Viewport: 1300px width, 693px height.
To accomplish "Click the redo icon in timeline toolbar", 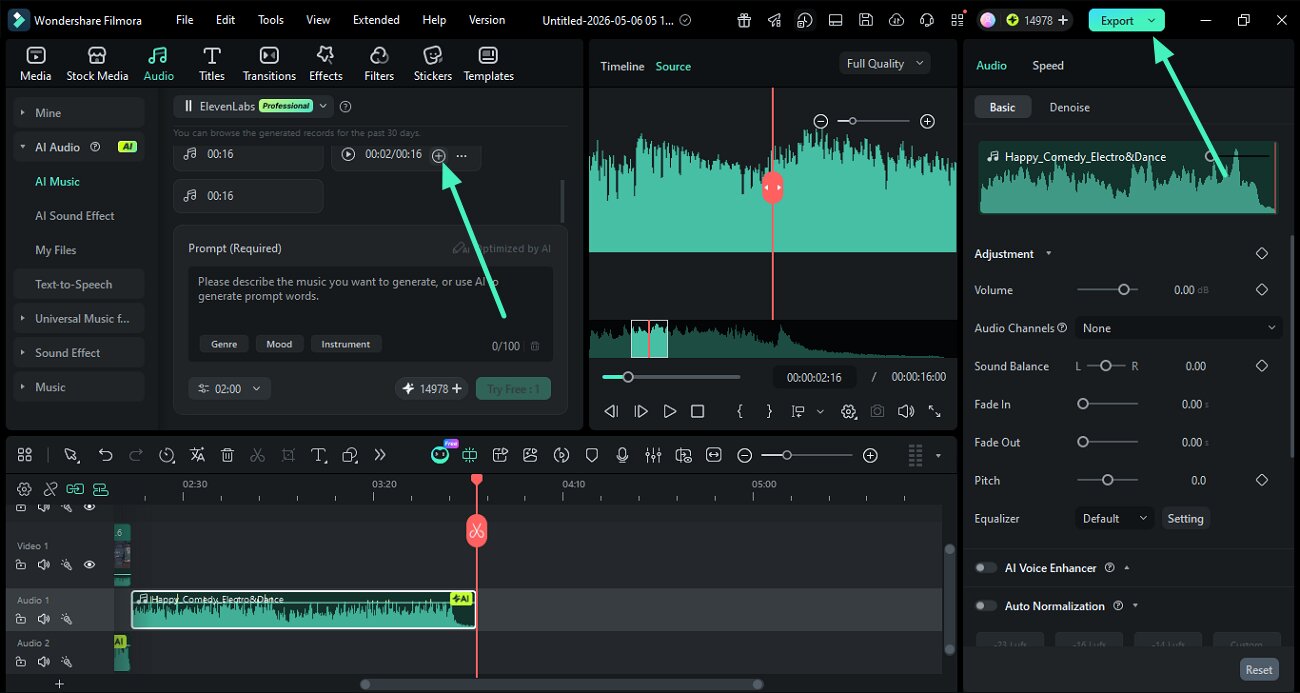I will point(136,455).
